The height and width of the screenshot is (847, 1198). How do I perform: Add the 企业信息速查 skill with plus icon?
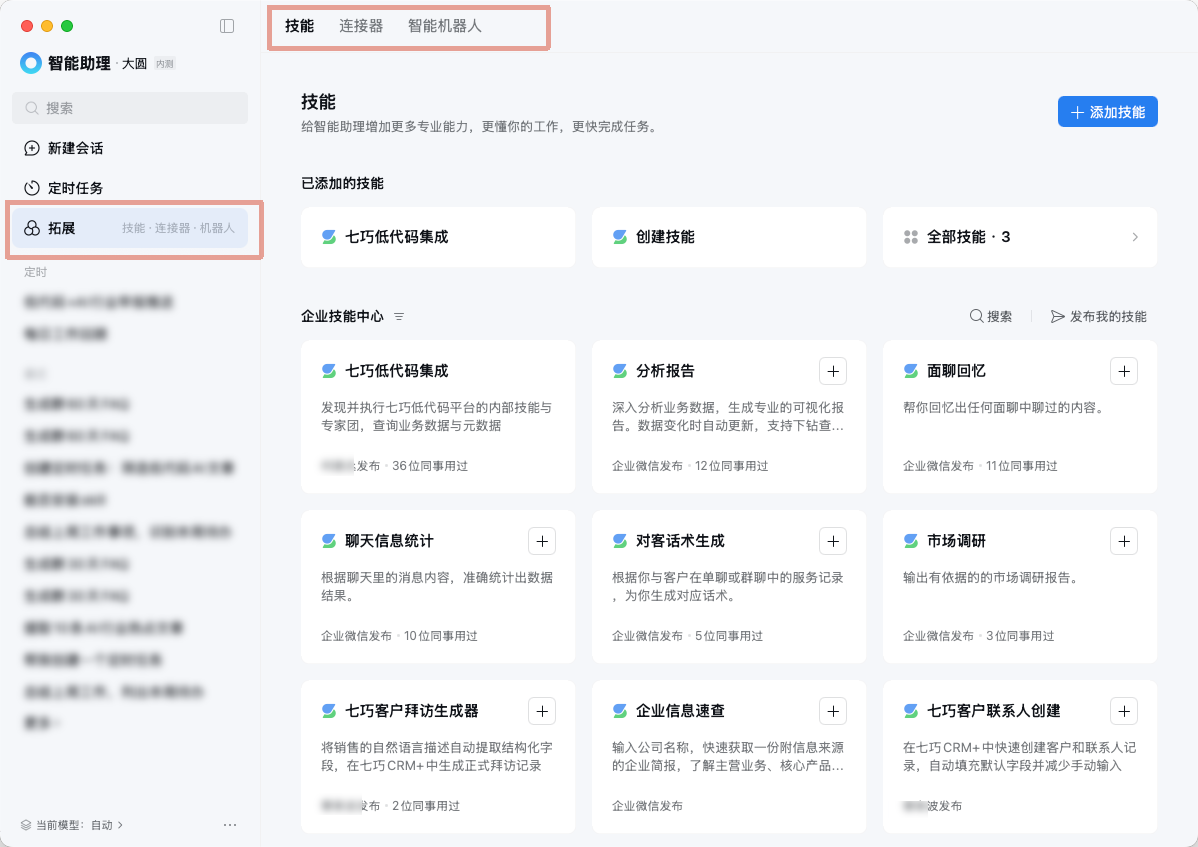click(833, 712)
